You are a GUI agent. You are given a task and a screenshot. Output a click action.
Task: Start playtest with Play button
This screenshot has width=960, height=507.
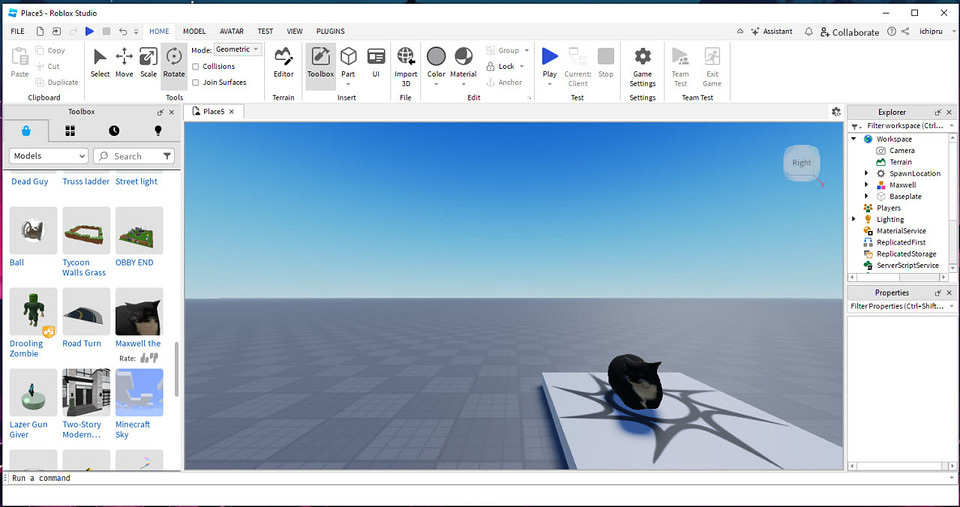[x=550, y=62]
